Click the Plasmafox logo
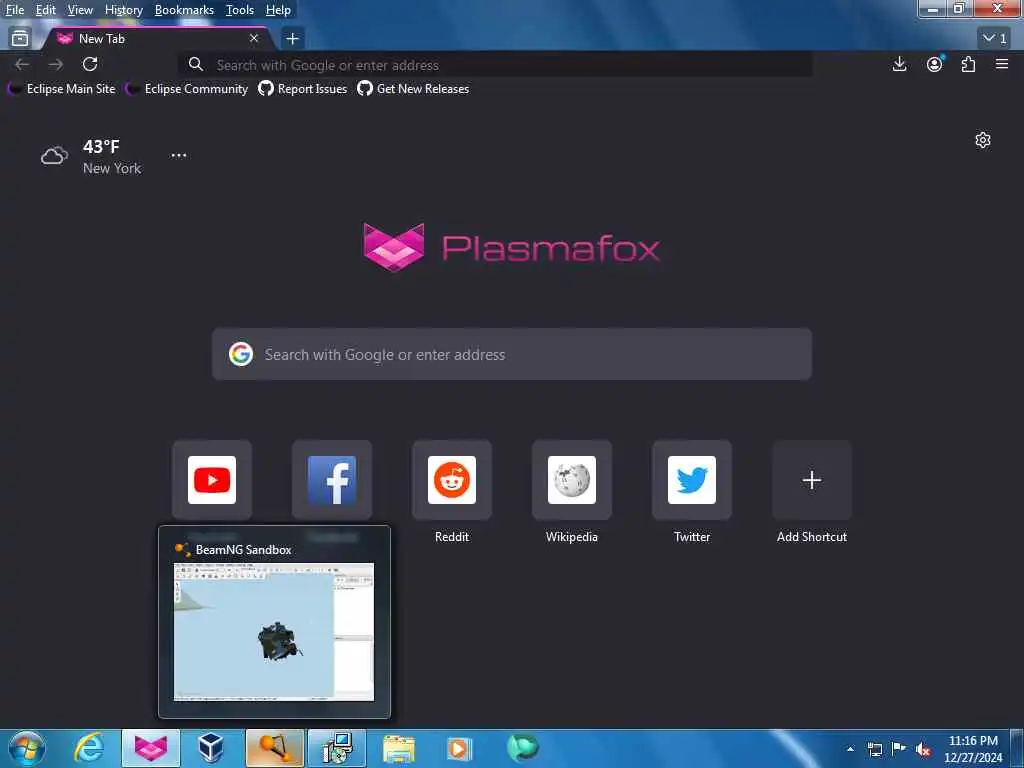The image size is (1024, 768). click(x=511, y=248)
